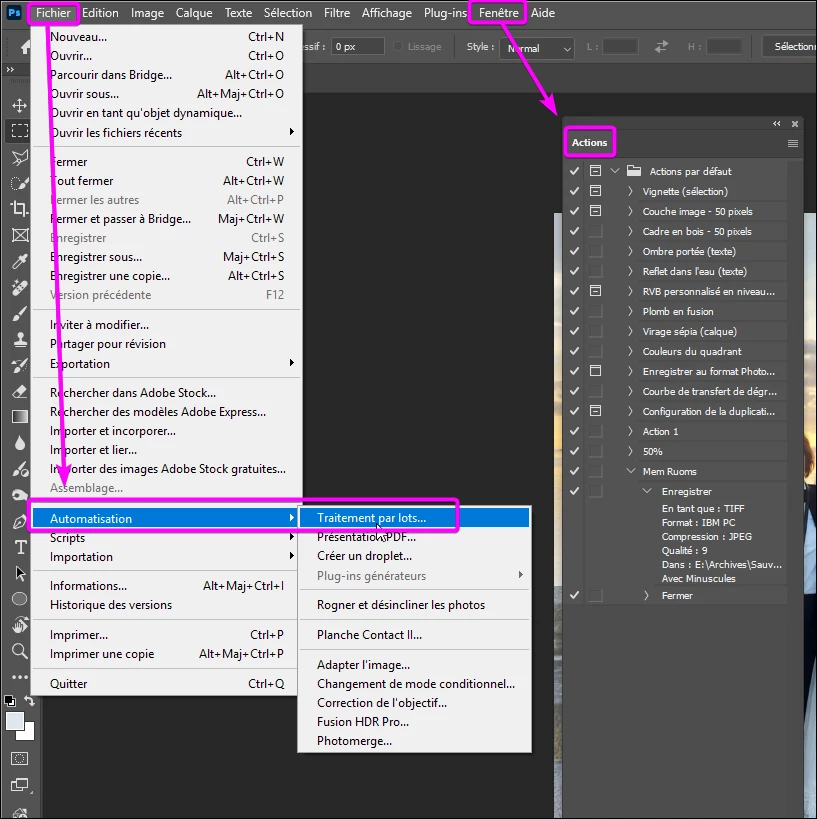Select the Pen tool

coord(19,521)
